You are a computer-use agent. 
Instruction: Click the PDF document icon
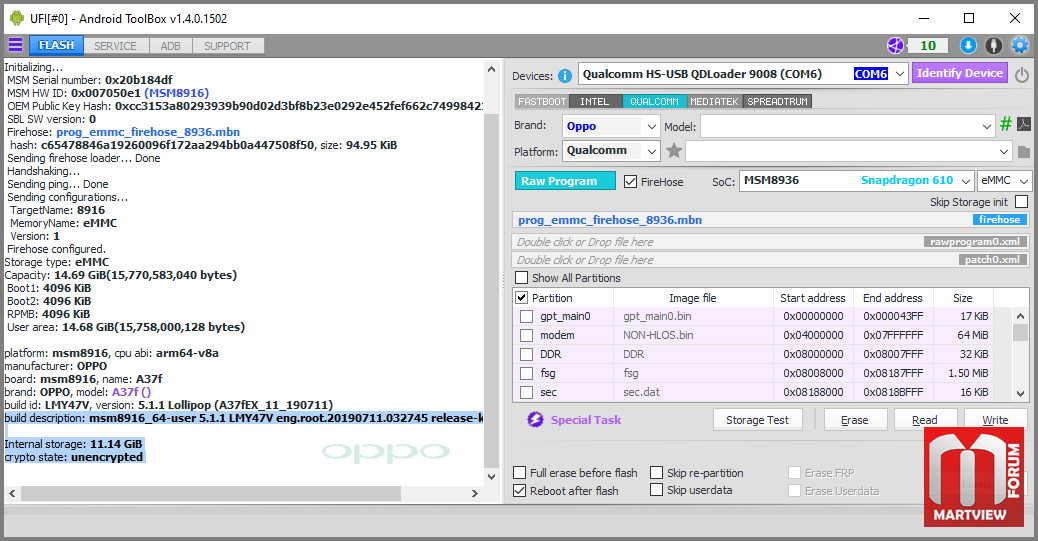point(1023,125)
